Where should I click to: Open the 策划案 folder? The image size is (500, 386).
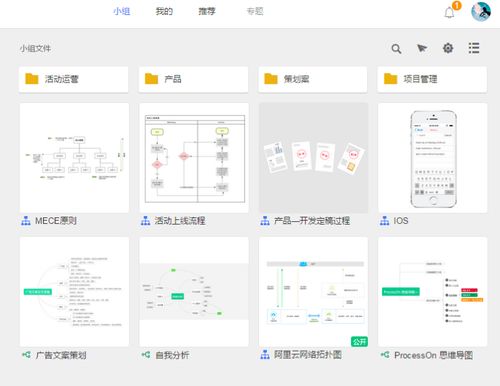pyautogui.click(x=313, y=79)
